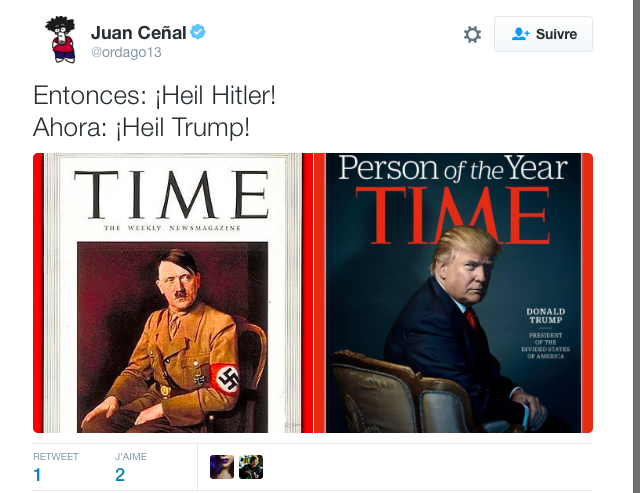
Task: Click the @ordago13 handle
Action: point(126,53)
